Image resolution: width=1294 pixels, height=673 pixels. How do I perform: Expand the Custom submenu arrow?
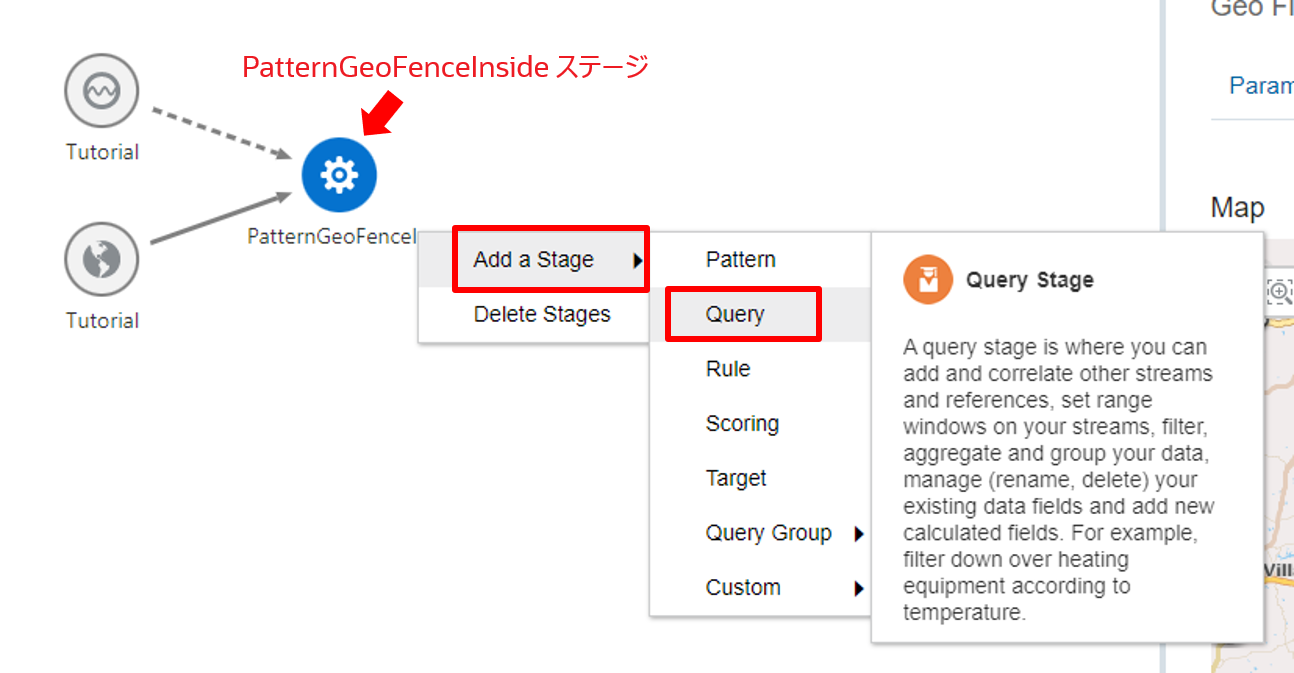[858, 588]
